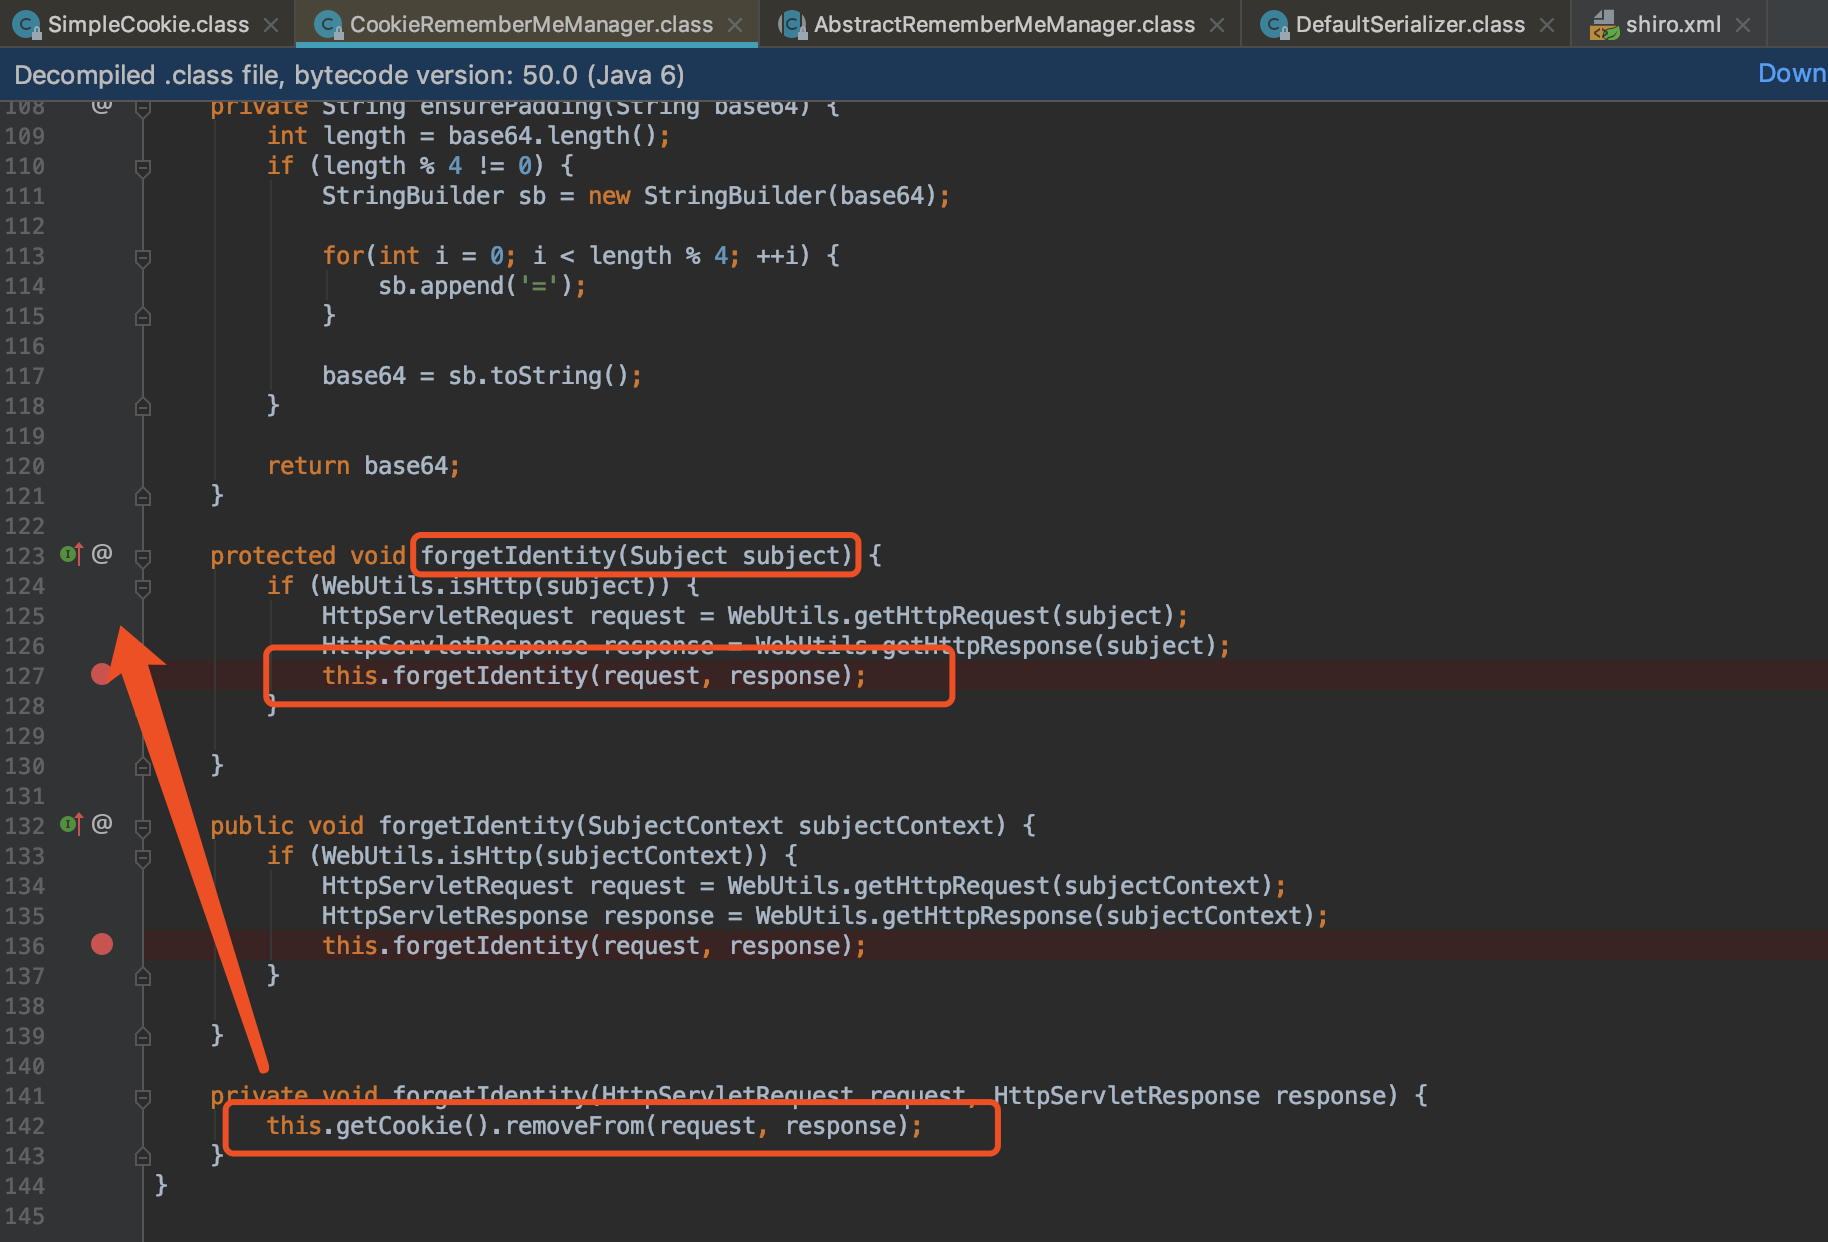1828x1242 pixels.
Task: Click 'WebUtils.getHttpResponse(subjectContext)' on line 135
Action: point(1035,916)
